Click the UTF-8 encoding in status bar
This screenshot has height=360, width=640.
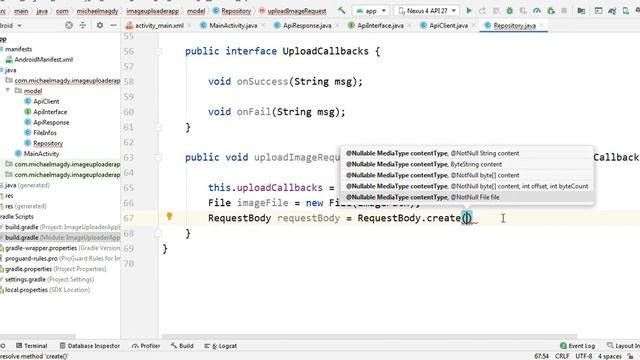click(x=584, y=356)
